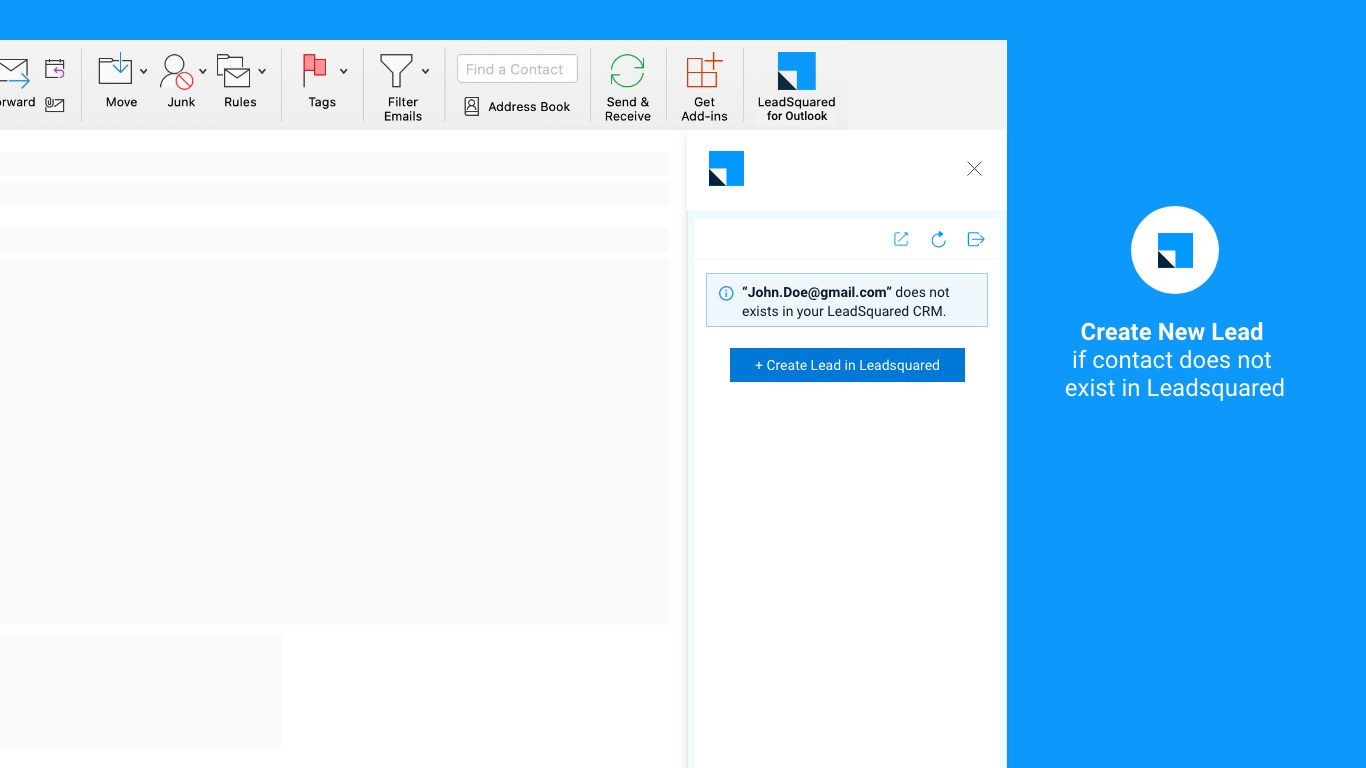Click the sign out icon in panel
The width and height of the screenshot is (1366, 768).
click(976, 239)
